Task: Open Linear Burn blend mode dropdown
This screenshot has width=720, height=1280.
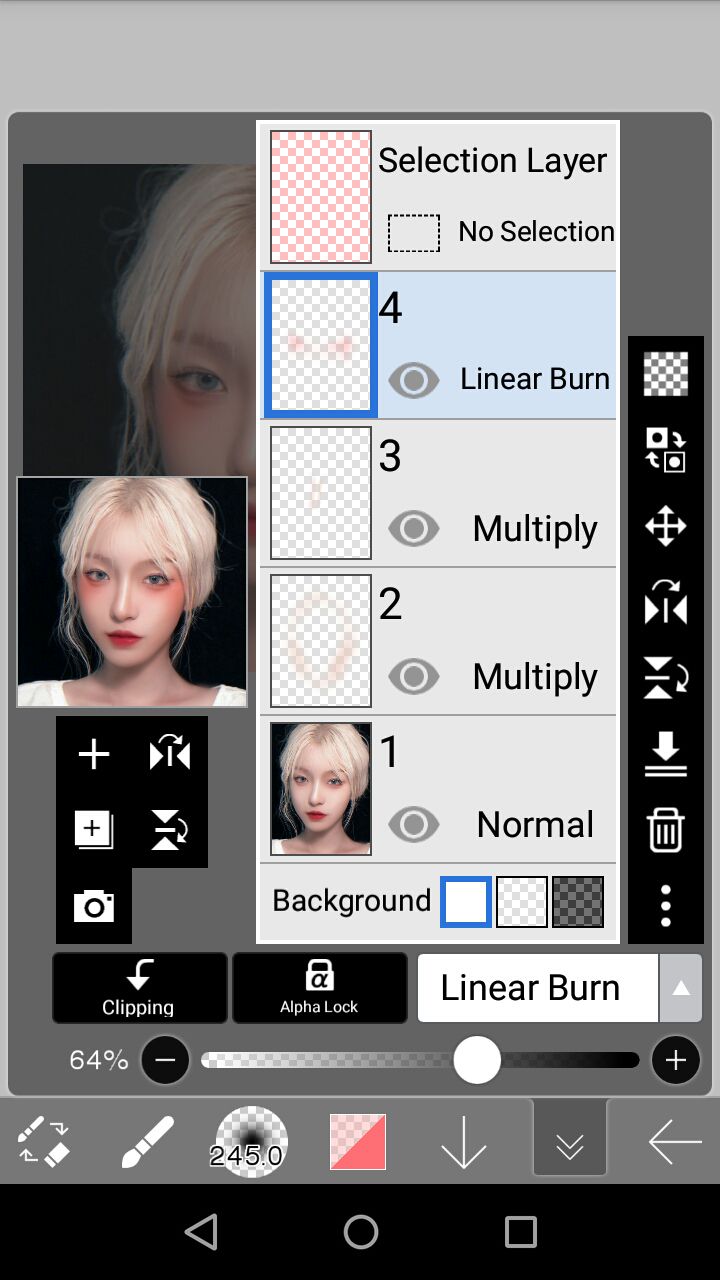Action: [538, 987]
